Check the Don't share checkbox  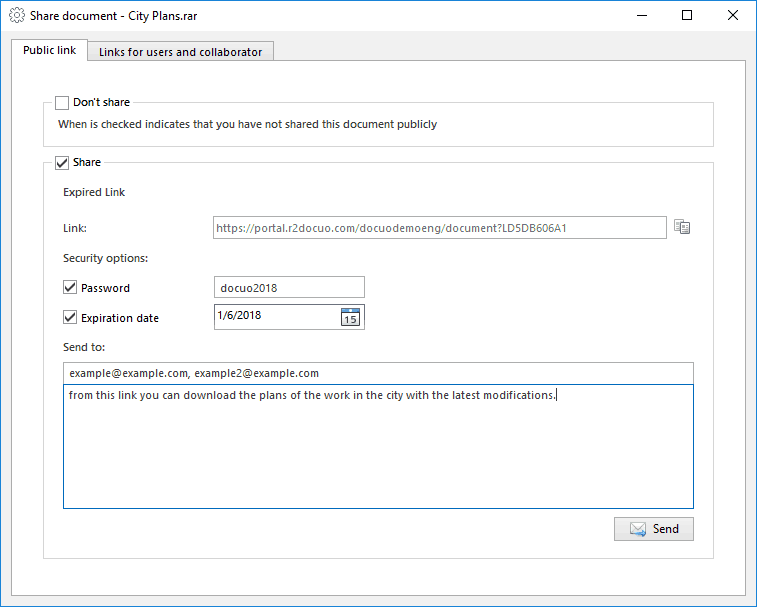62,102
